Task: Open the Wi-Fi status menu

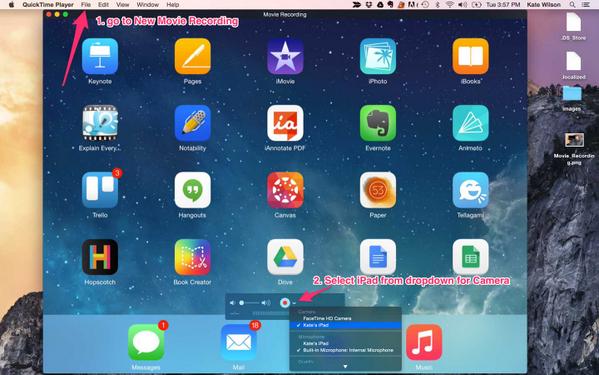Action: click(x=450, y=5)
